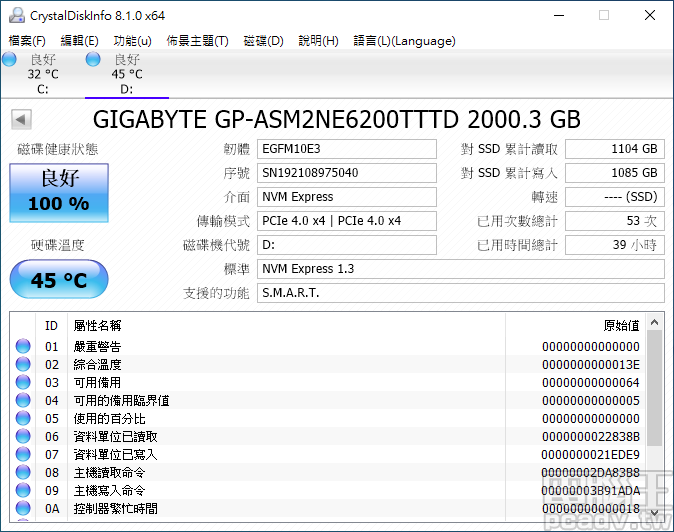Viewport: 674px width, 532px height.
Task: Click the power on count value 53 次
Action: click(x=615, y=221)
